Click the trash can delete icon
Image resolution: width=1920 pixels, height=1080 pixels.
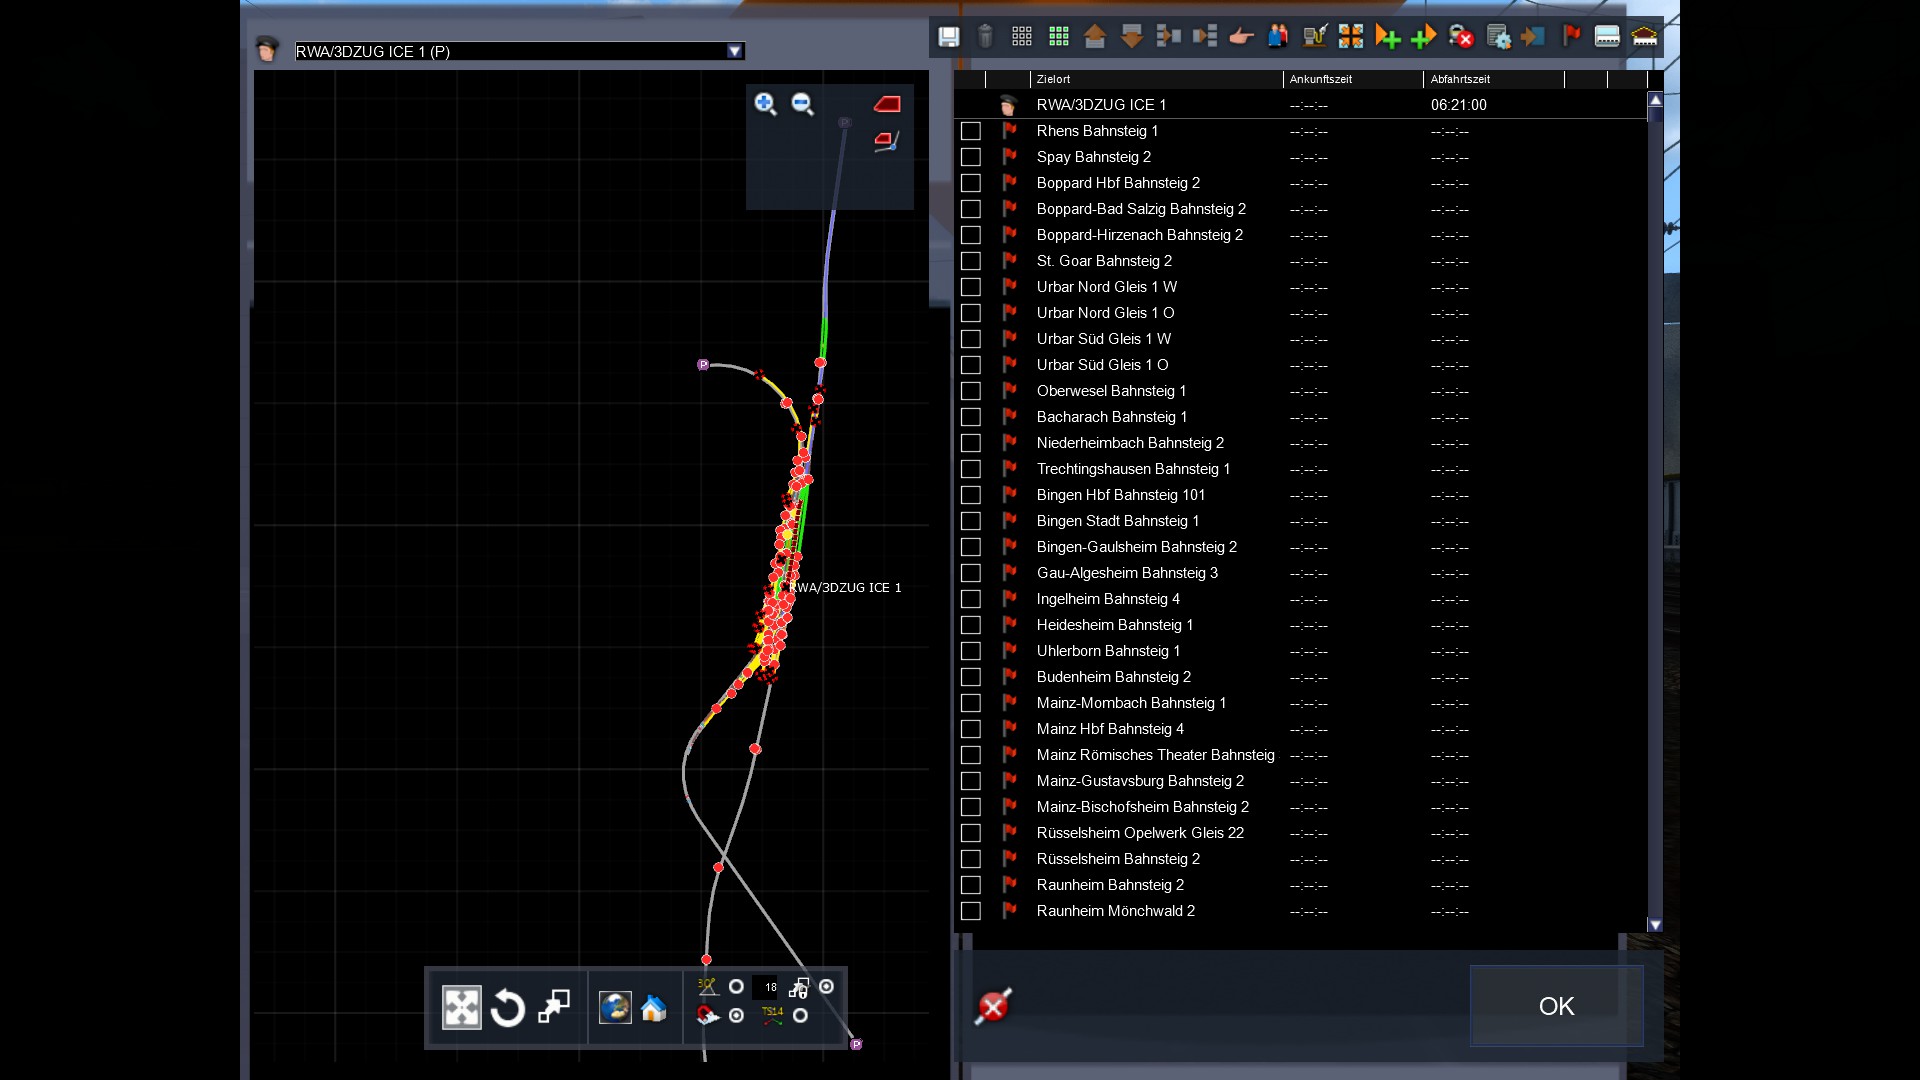(x=985, y=37)
